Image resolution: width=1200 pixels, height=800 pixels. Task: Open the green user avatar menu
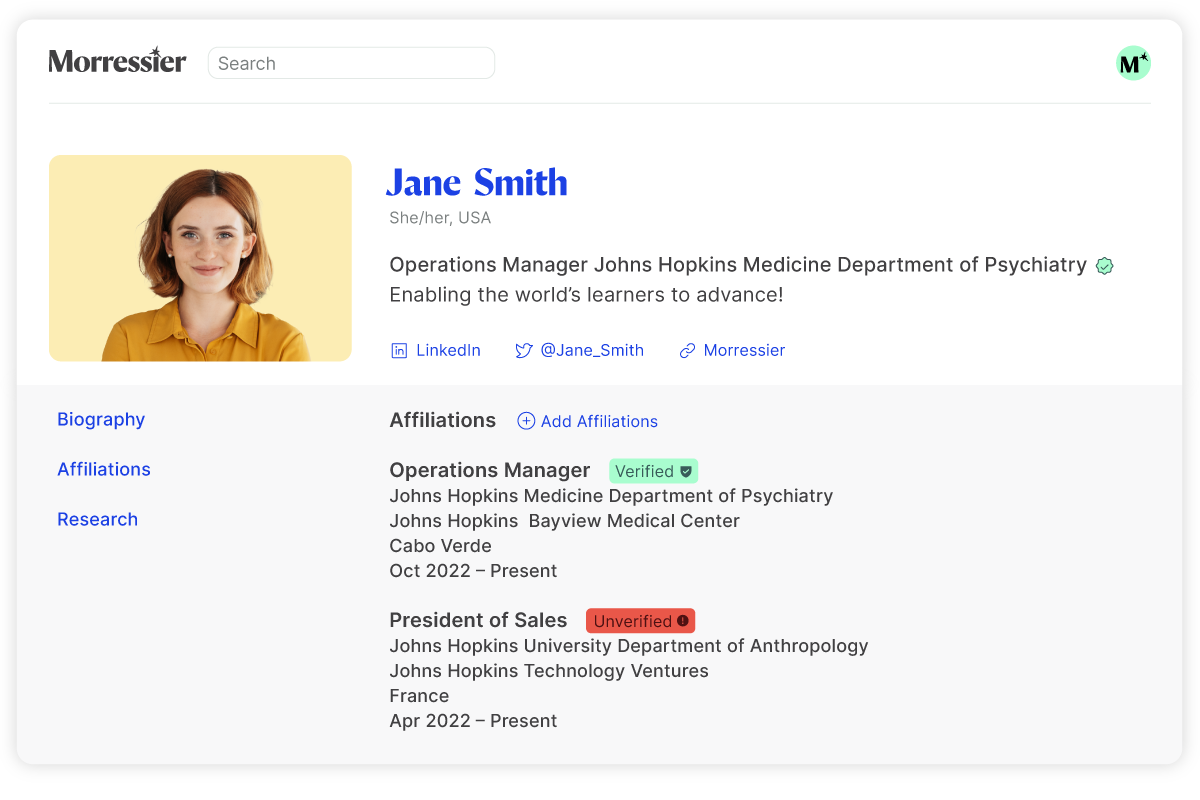(x=1133, y=63)
